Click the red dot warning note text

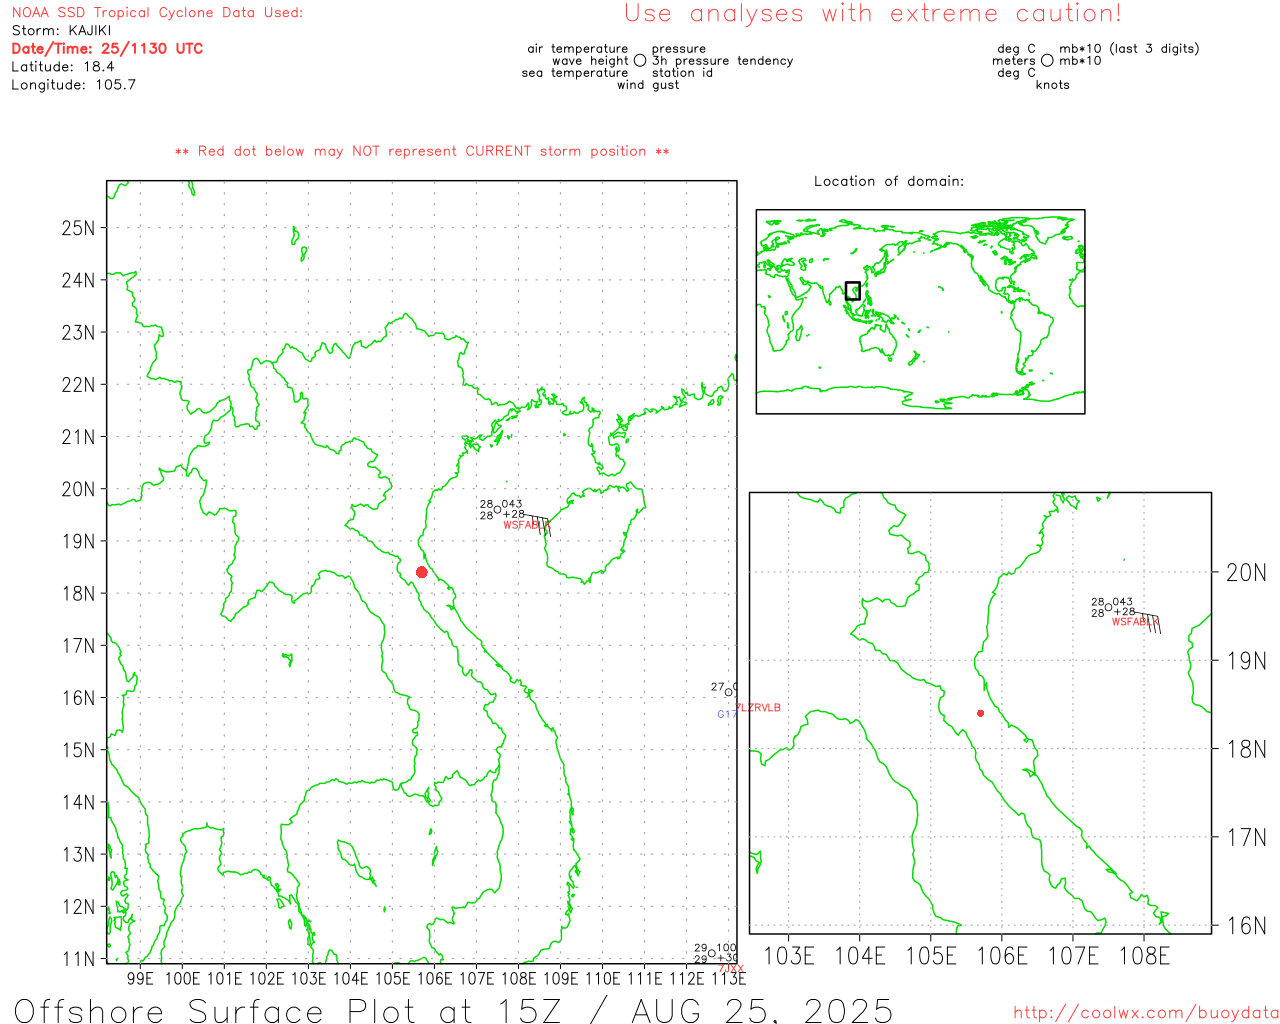[422, 151]
